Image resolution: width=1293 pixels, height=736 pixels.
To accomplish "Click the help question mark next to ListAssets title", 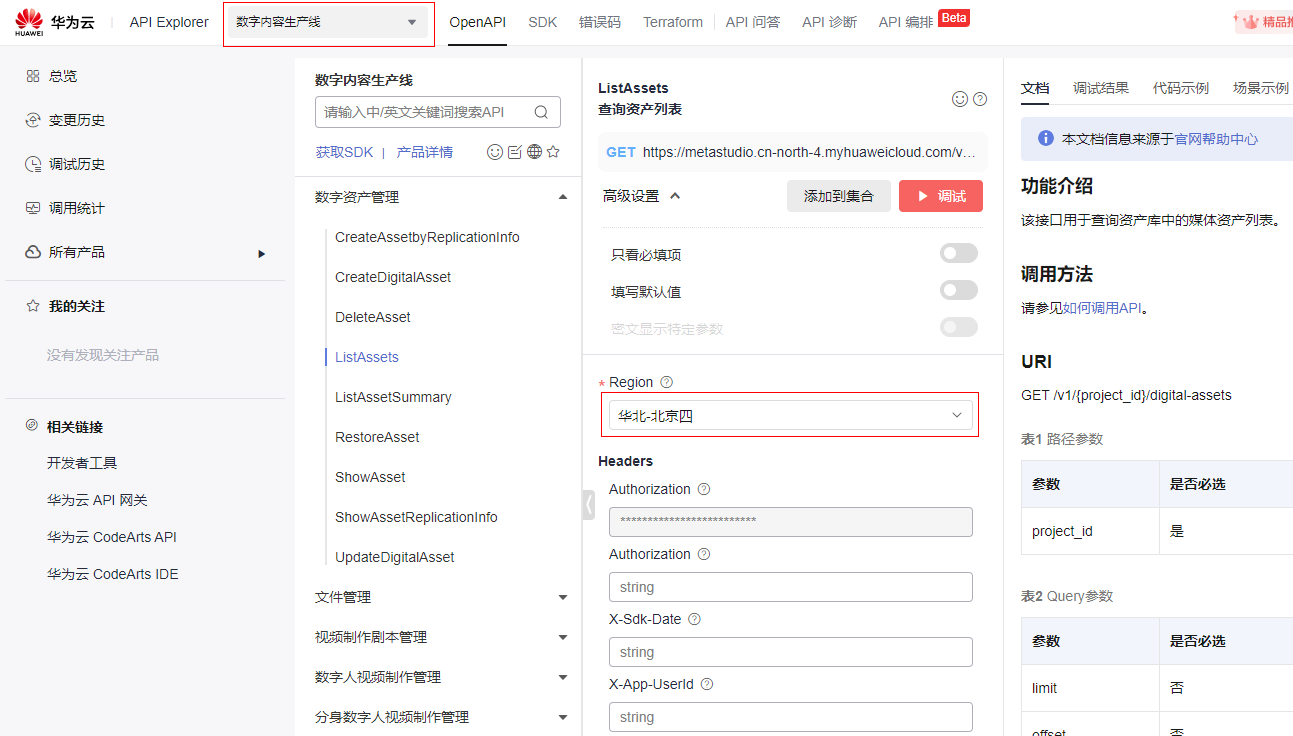I will click(x=980, y=99).
